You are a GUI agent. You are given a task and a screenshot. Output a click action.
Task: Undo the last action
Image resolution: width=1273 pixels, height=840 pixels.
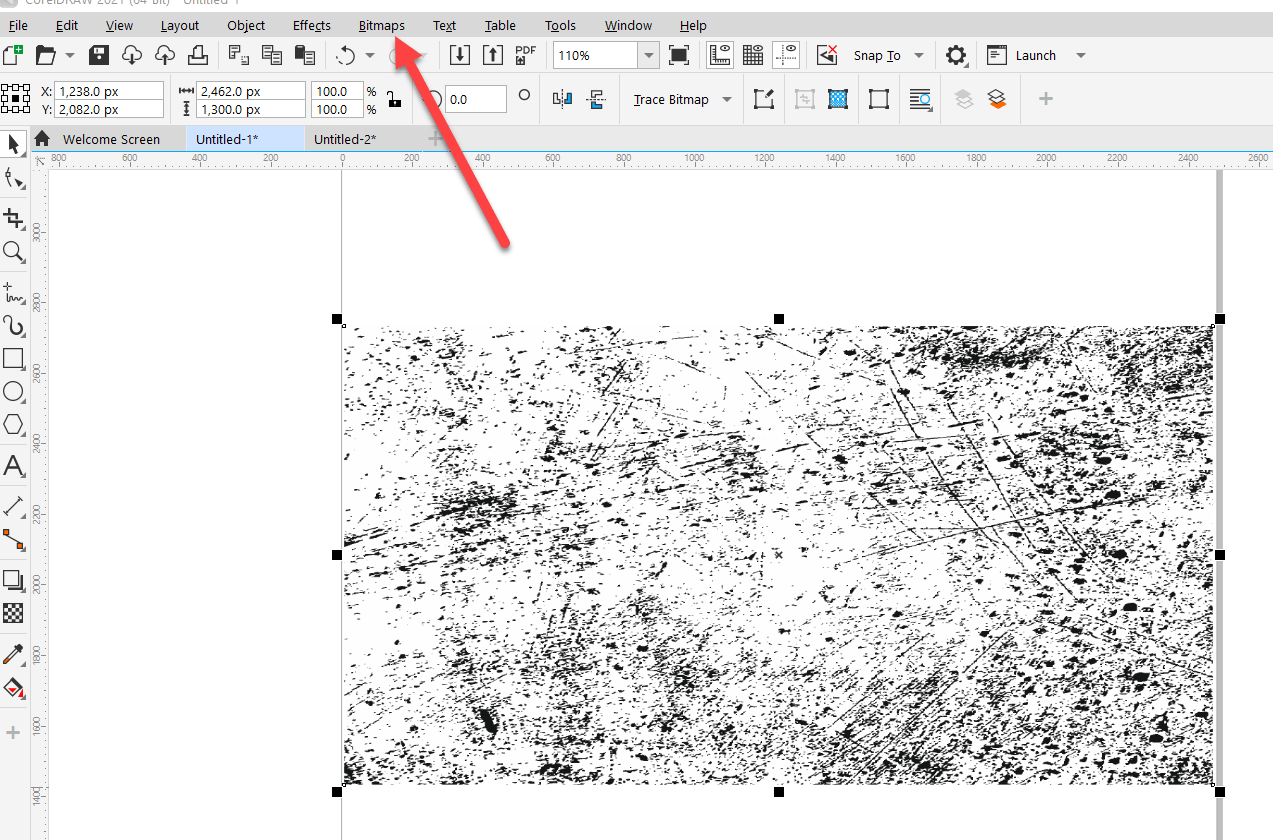point(346,55)
